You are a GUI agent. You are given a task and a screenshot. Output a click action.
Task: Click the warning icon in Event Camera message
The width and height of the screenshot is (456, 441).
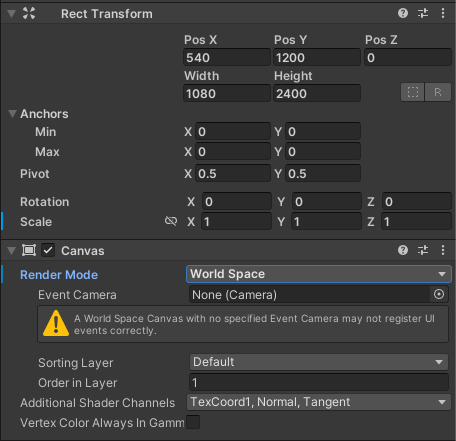click(x=56, y=323)
